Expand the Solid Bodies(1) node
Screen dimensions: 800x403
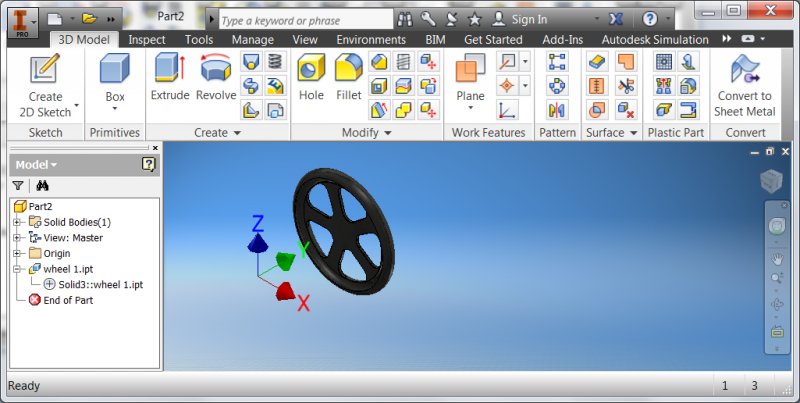(x=17, y=222)
